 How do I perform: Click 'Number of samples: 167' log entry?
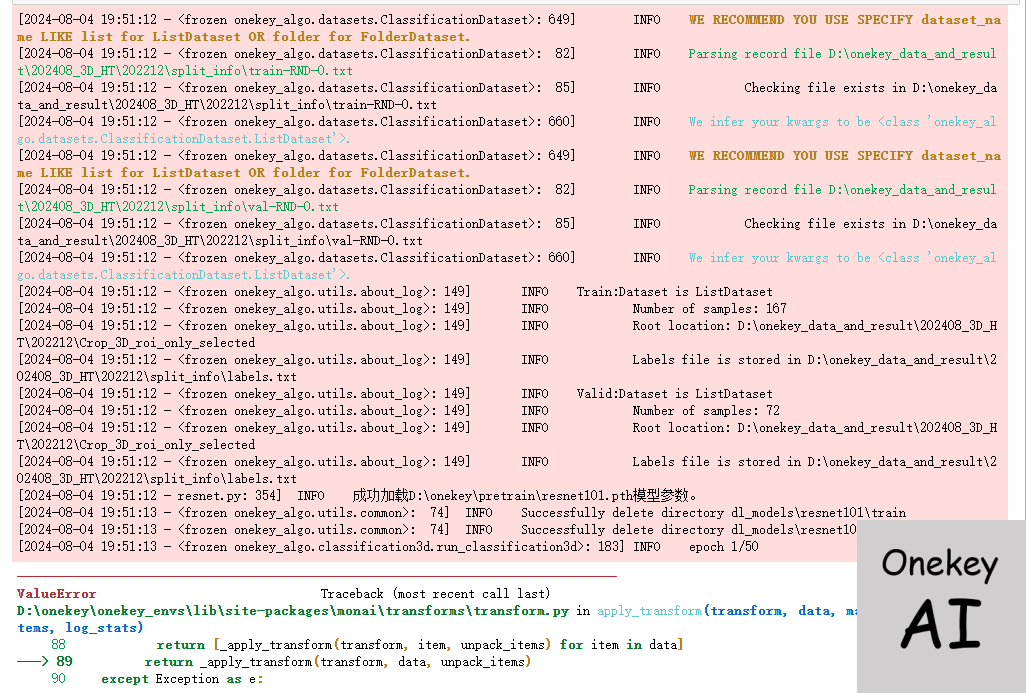(709, 309)
